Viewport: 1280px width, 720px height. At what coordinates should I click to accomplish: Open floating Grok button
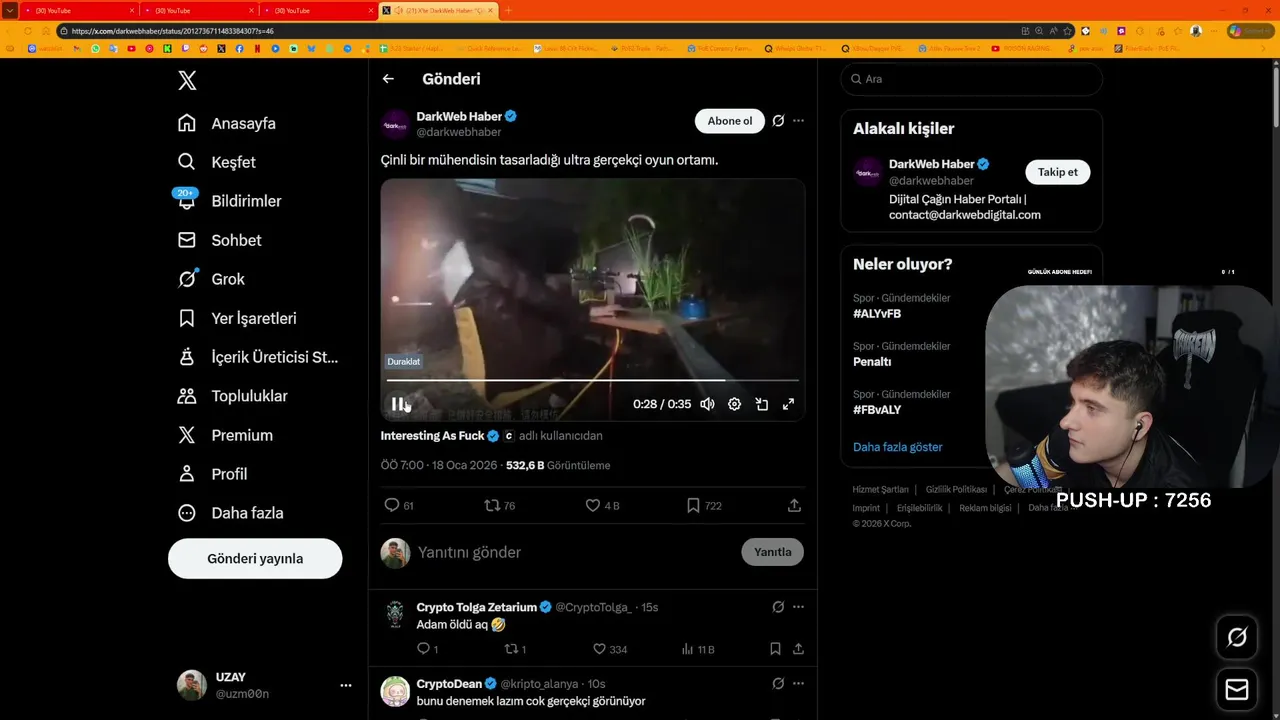point(1237,637)
